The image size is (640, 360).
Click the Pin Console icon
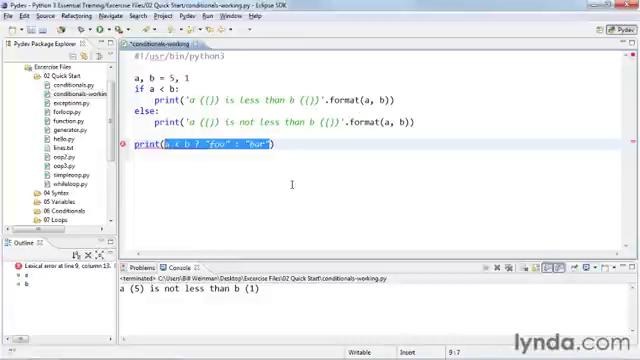574,268
